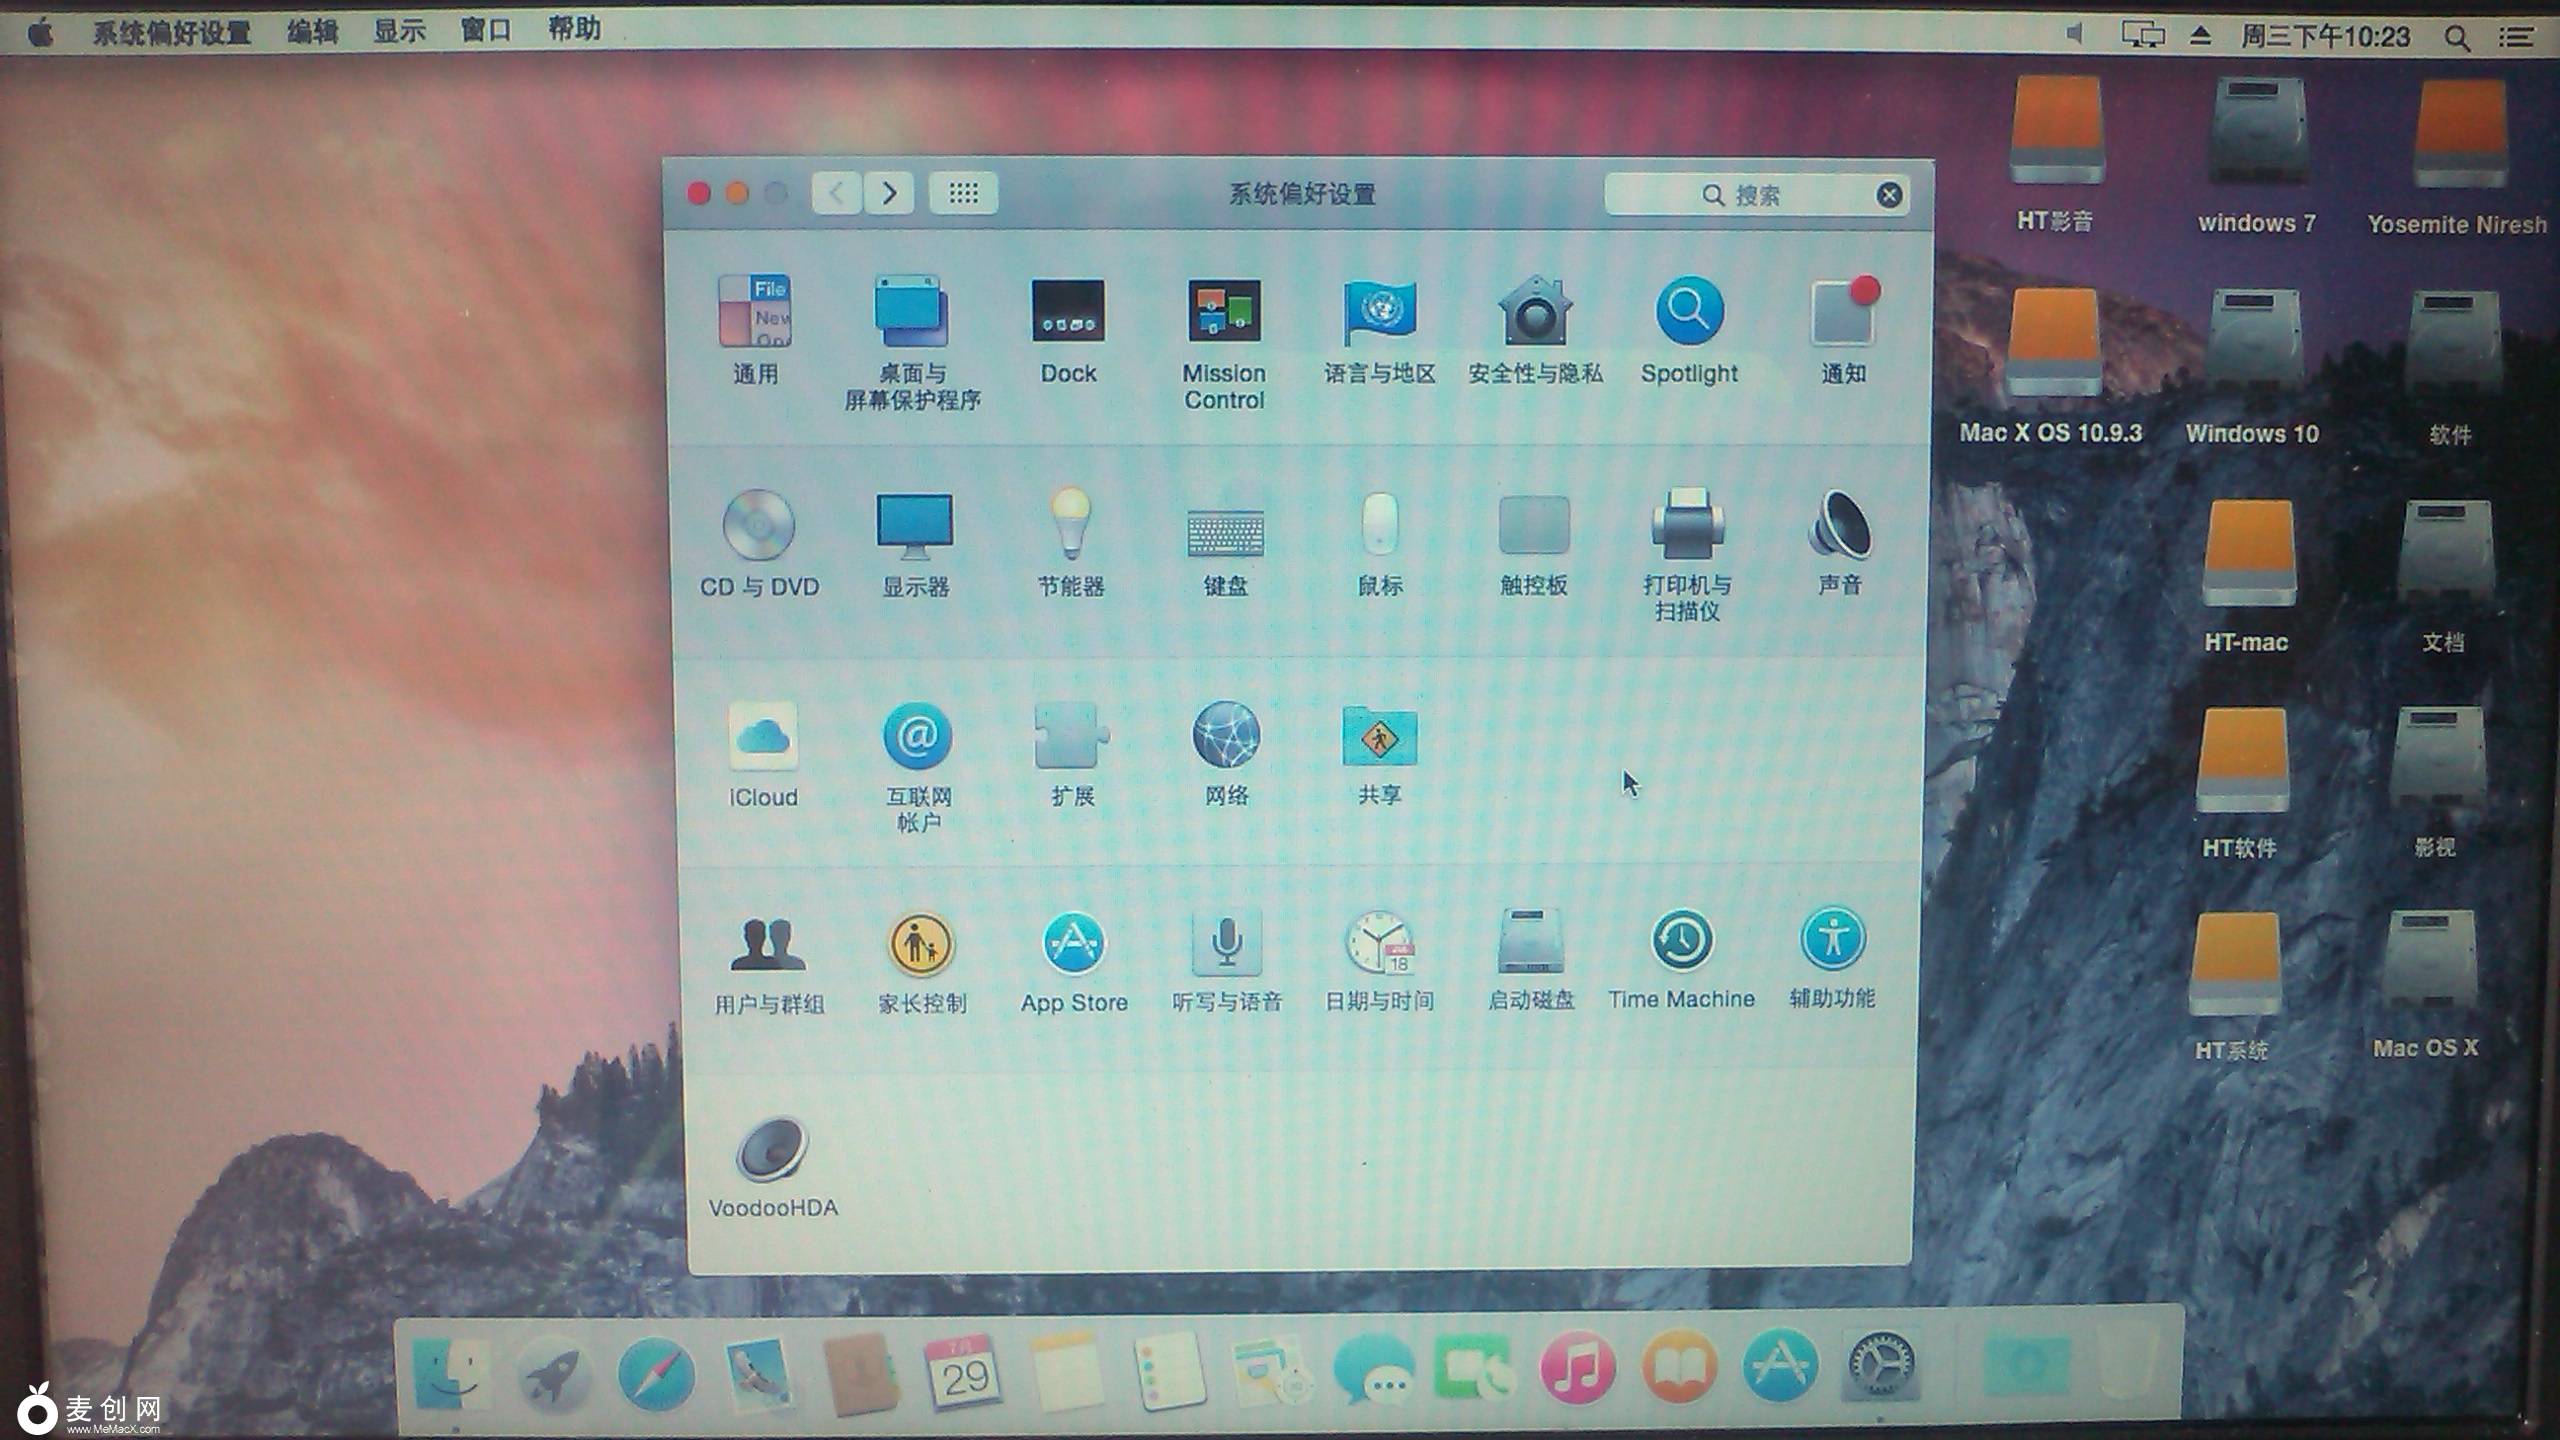
Task: Open the 窗口 menu in menu bar
Action: [x=486, y=32]
